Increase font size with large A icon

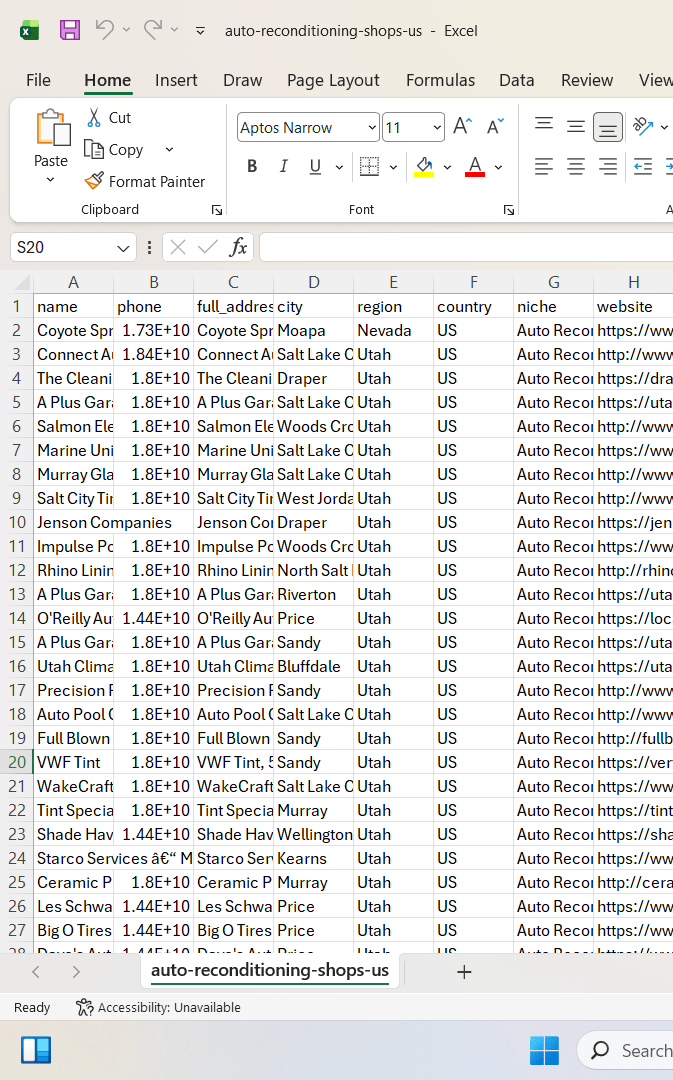pyautogui.click(x=462, y=127)
